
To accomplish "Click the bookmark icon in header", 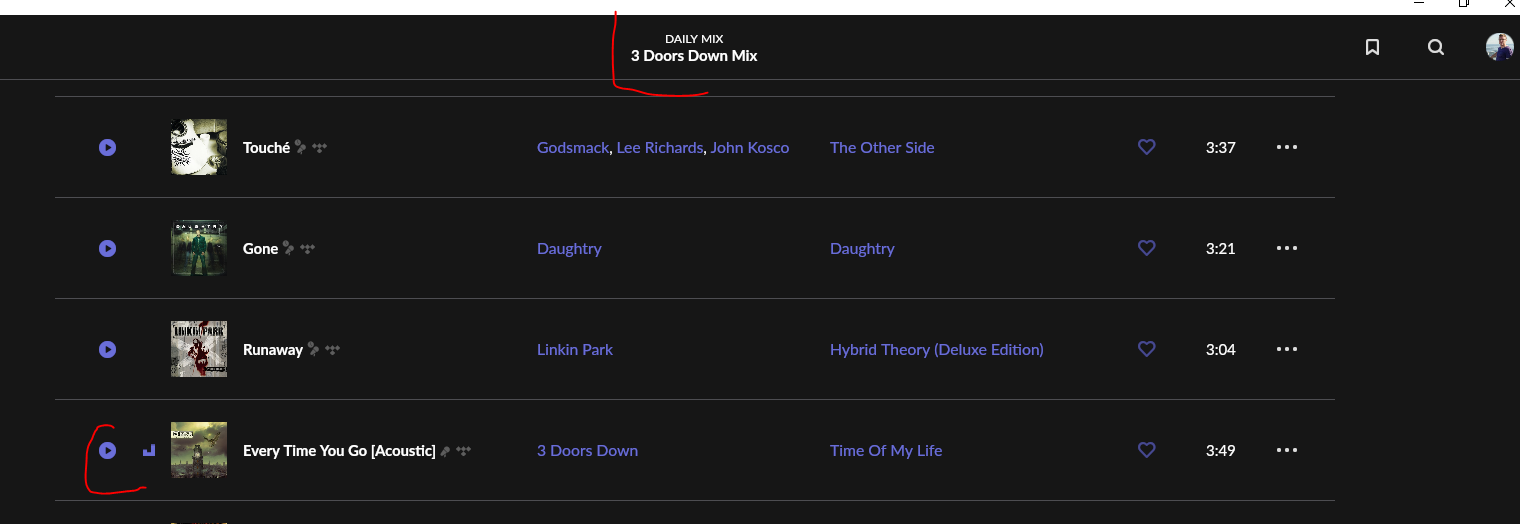I will click(x=1372, y=47).
